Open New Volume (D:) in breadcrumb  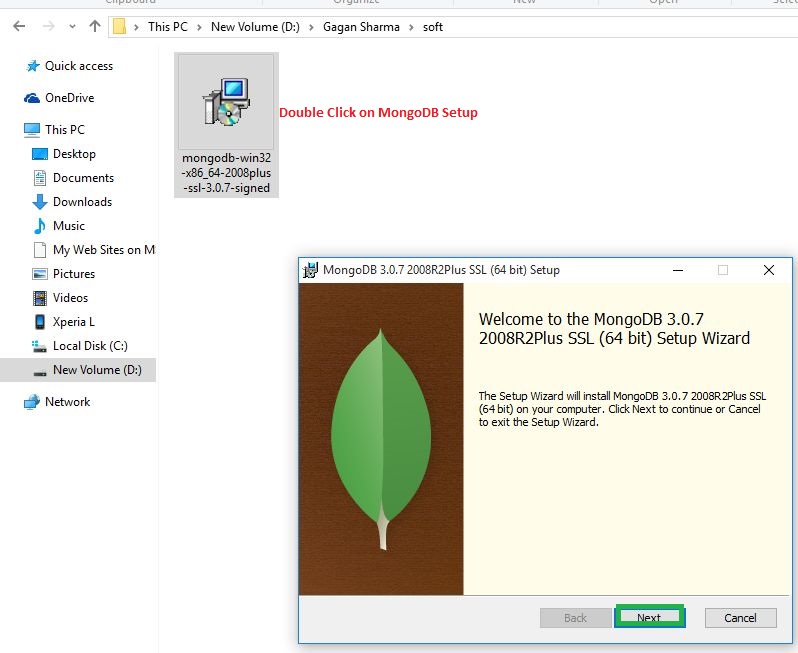(x=255, y=26)
